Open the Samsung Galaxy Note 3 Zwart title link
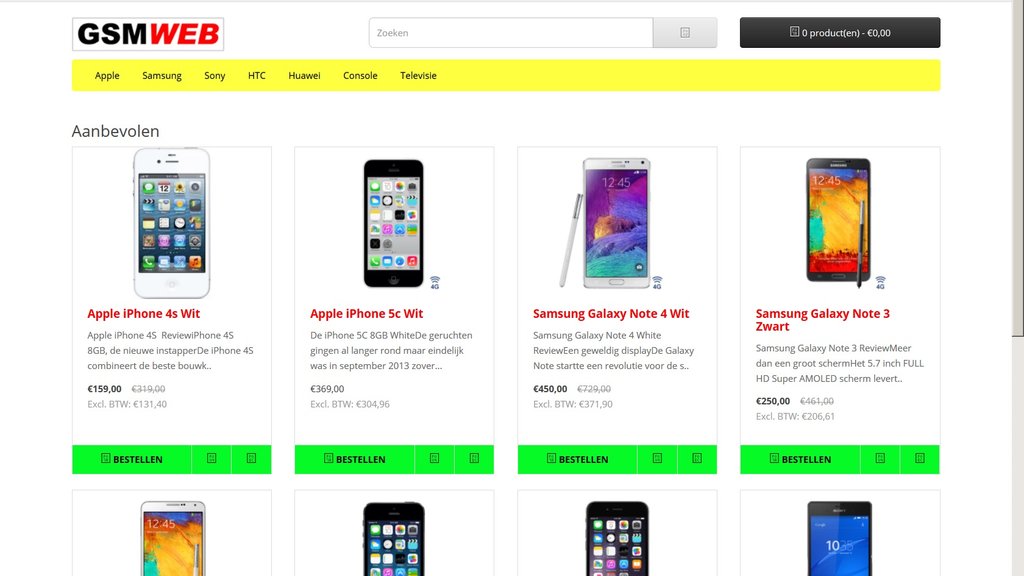The height and width of the screenshot is (576, 1024). tap(822, 320)
